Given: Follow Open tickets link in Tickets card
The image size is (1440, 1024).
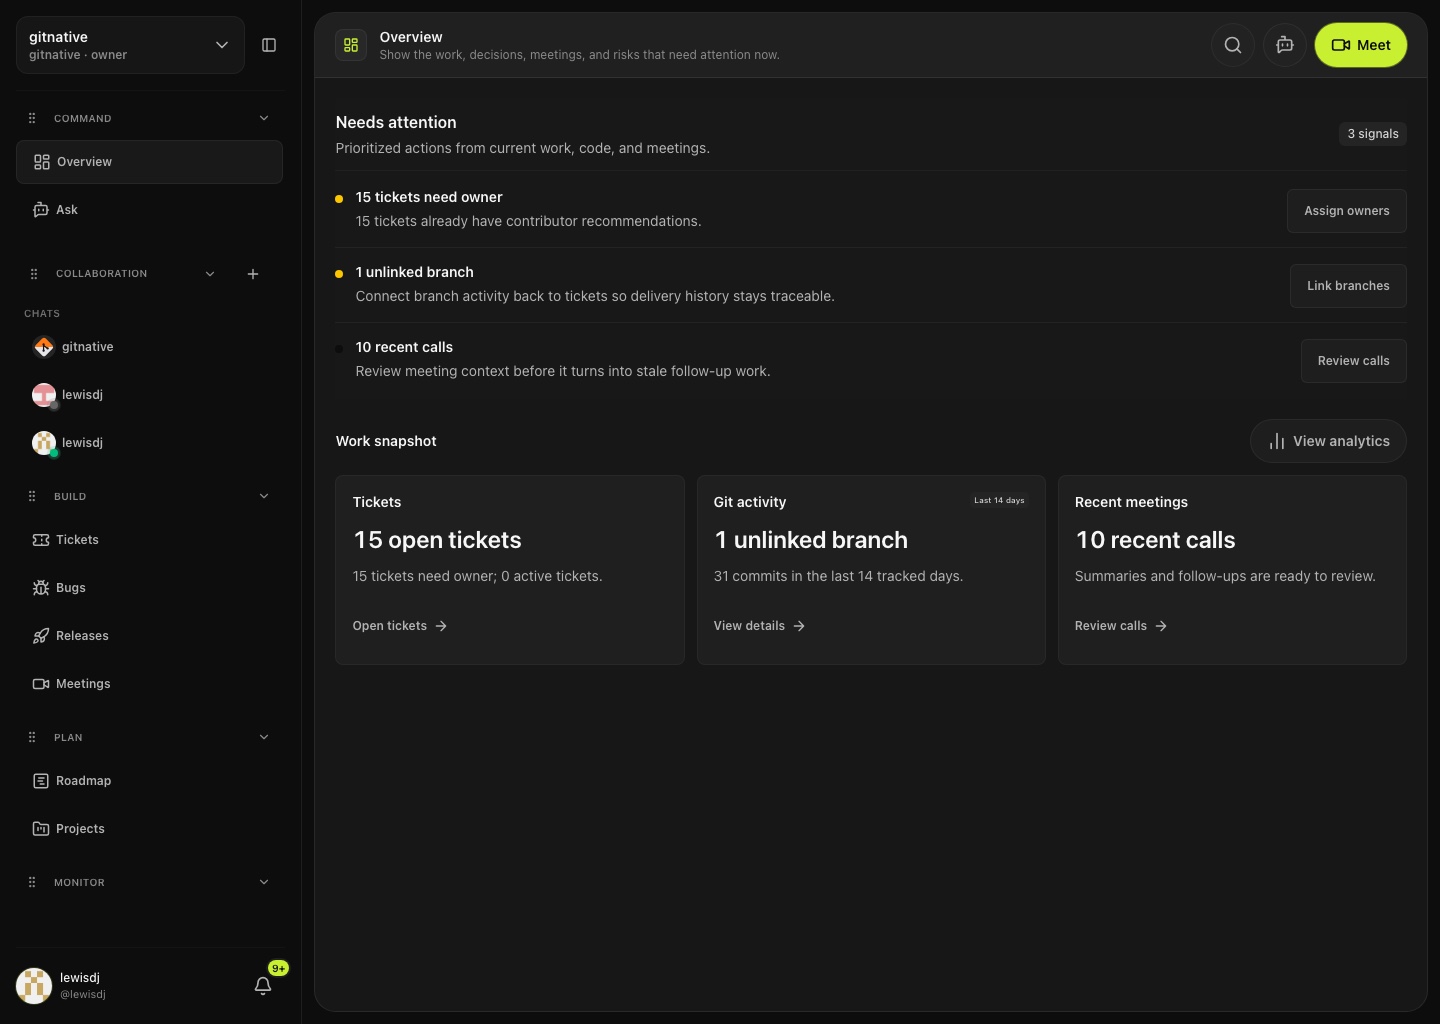Looking at the screenshot, I should 400,626.
